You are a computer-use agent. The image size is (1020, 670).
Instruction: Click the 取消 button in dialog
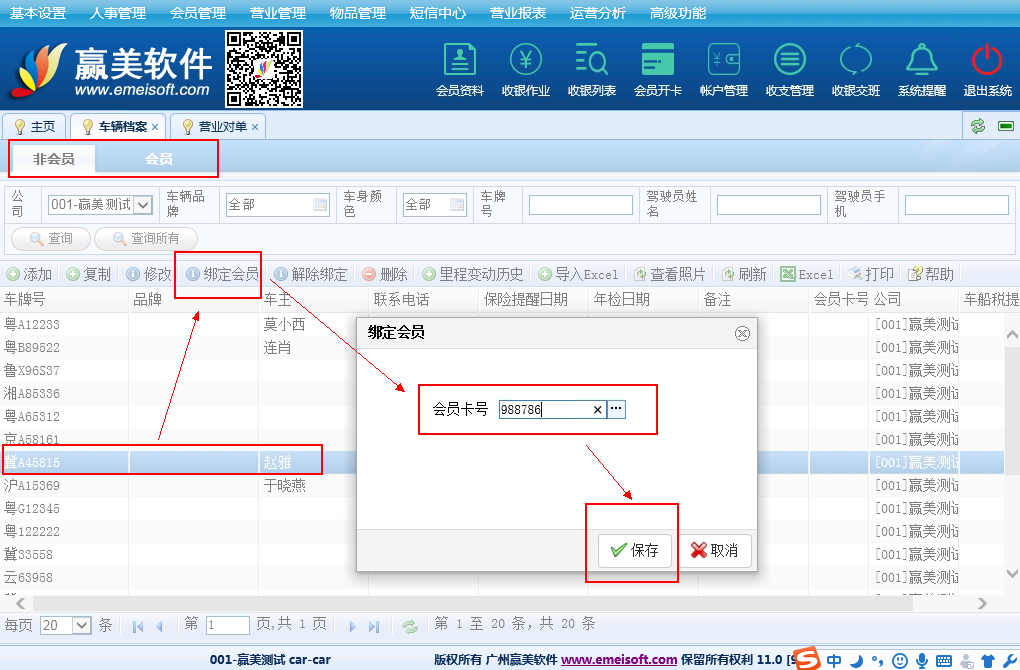coord(714,551)
